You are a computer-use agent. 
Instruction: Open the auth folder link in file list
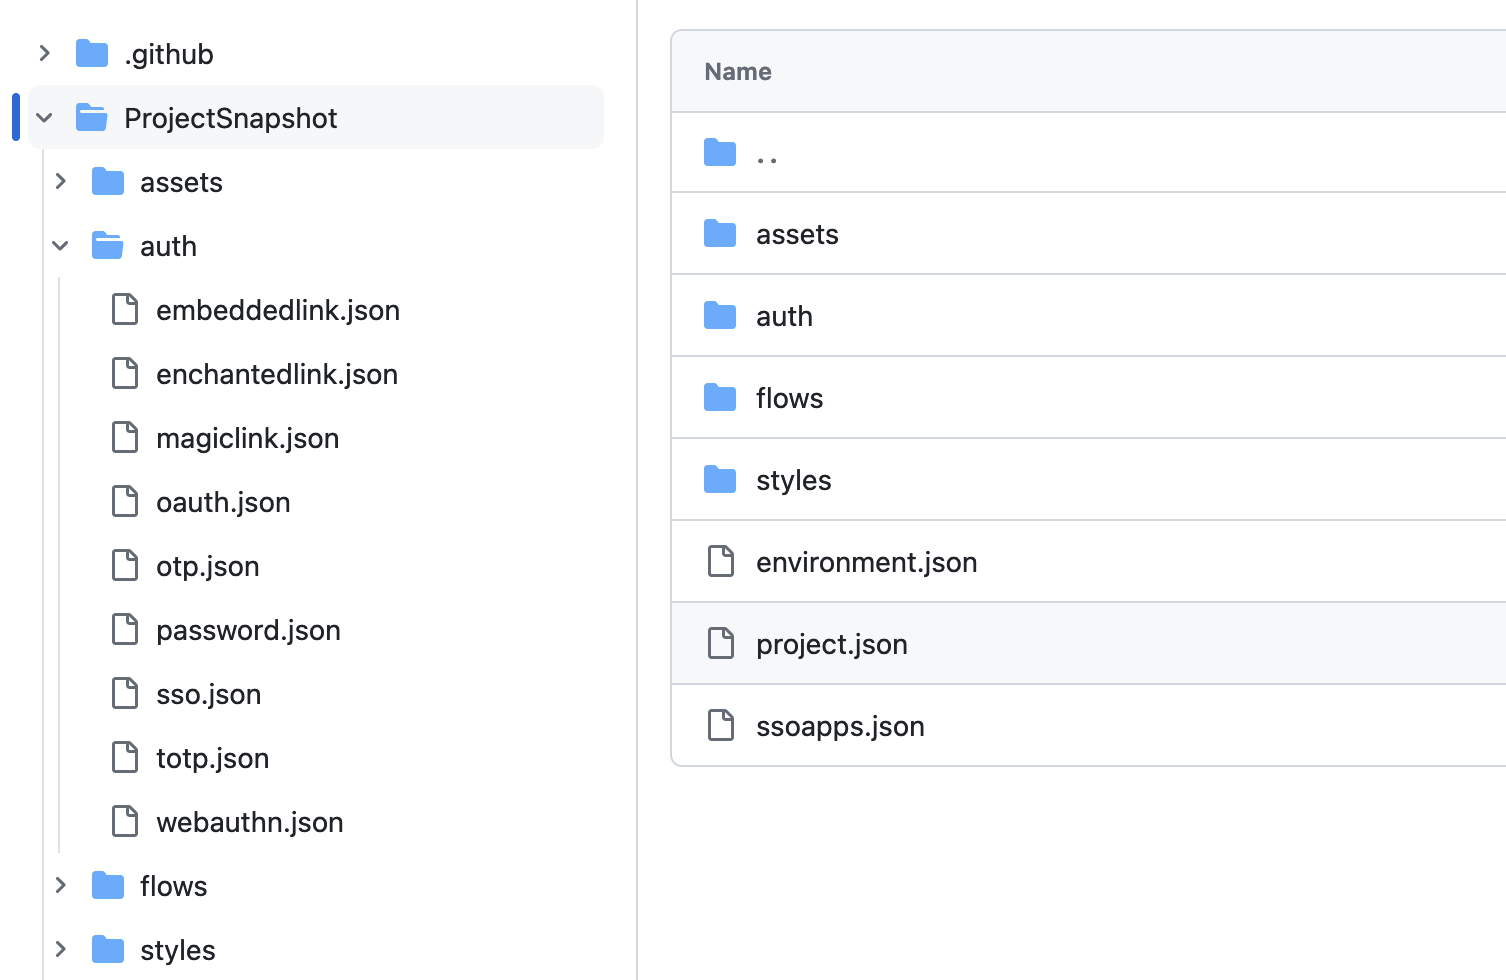784,316
